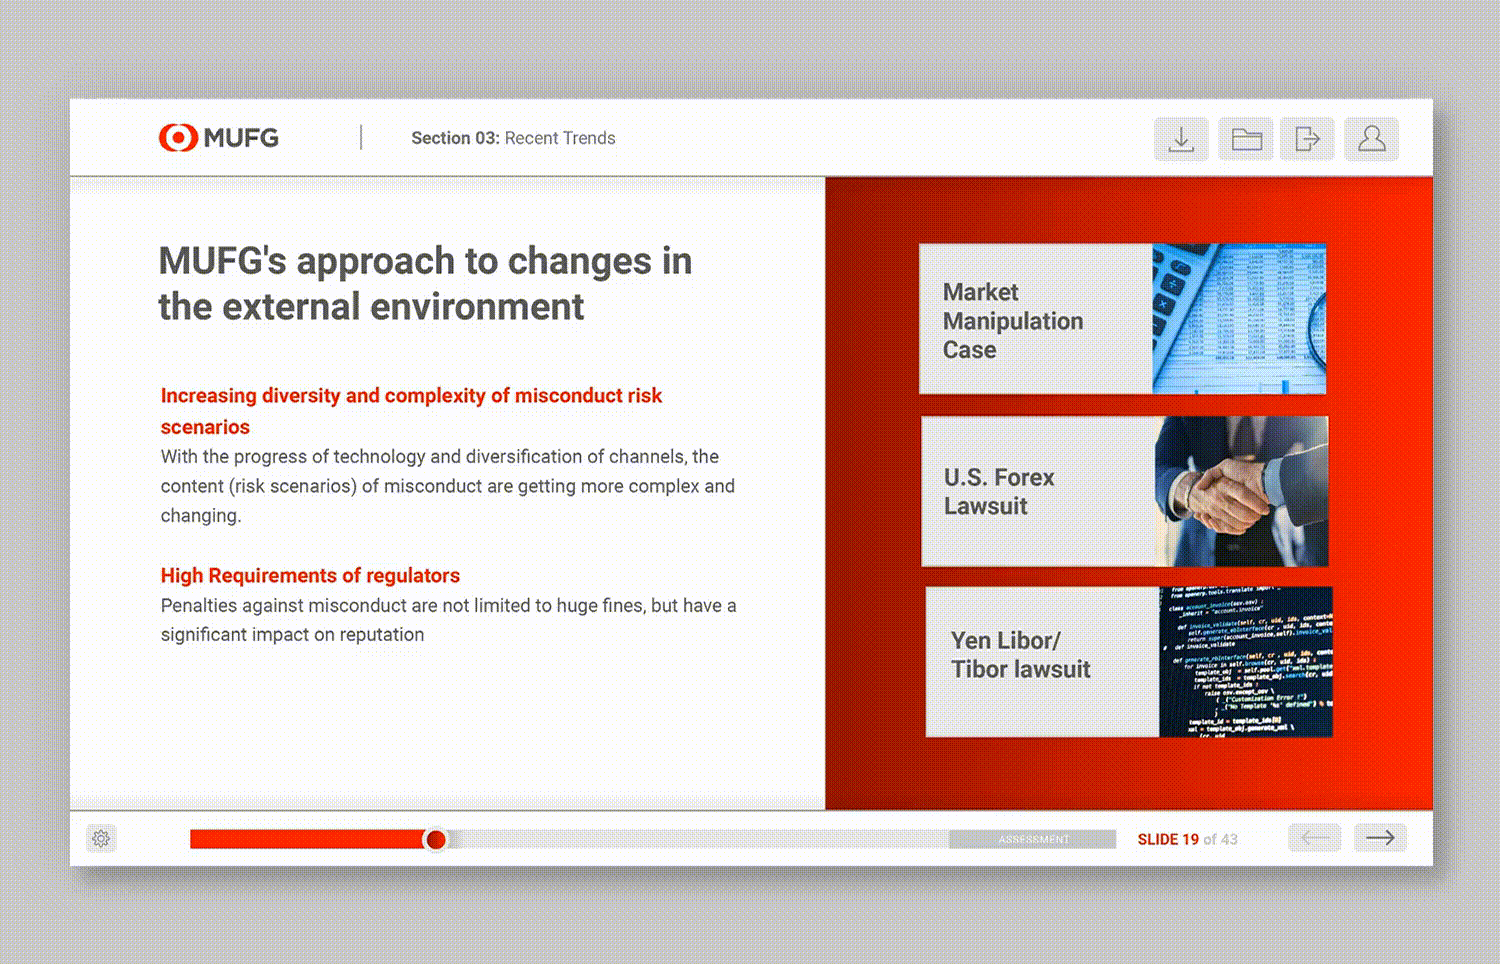Click the handshake image thumbnail
This screenshot has width=1500, height=964.
[x=1241, y=492]
